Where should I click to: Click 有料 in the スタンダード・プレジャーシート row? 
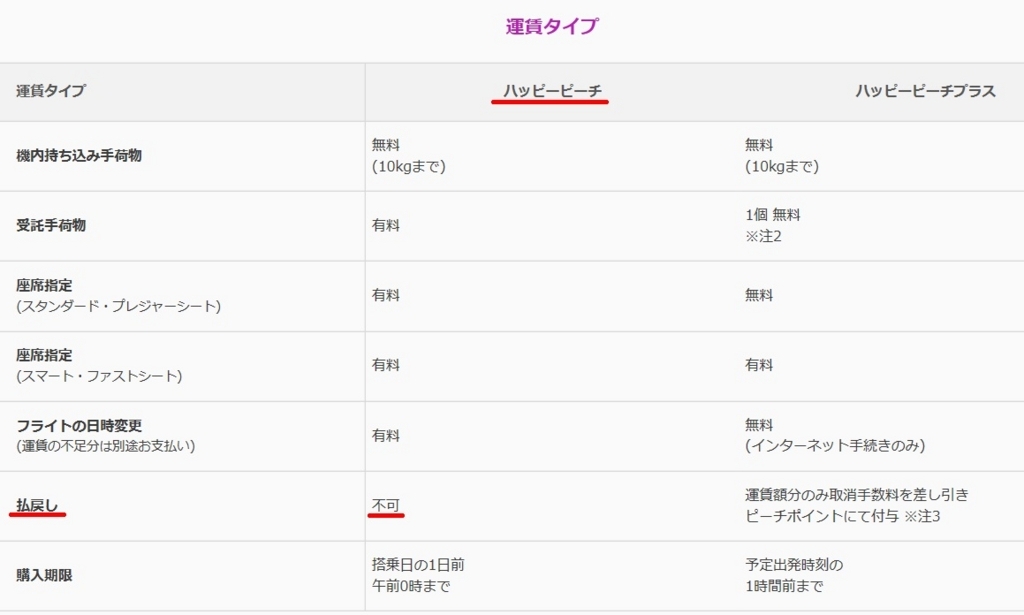[x=385, y=295]
